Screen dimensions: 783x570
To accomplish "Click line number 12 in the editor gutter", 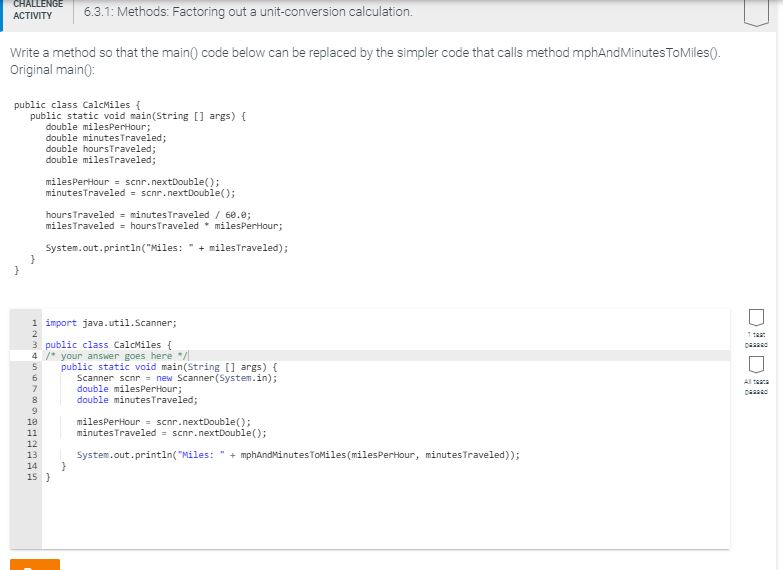I will (32, 444).
